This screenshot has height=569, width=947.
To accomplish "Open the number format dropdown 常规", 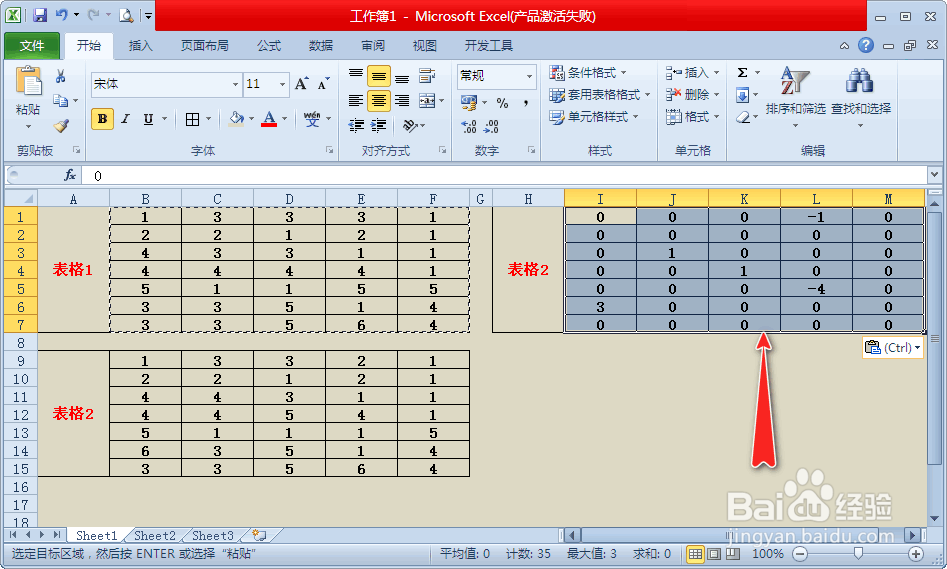I will tap(529, 76).
